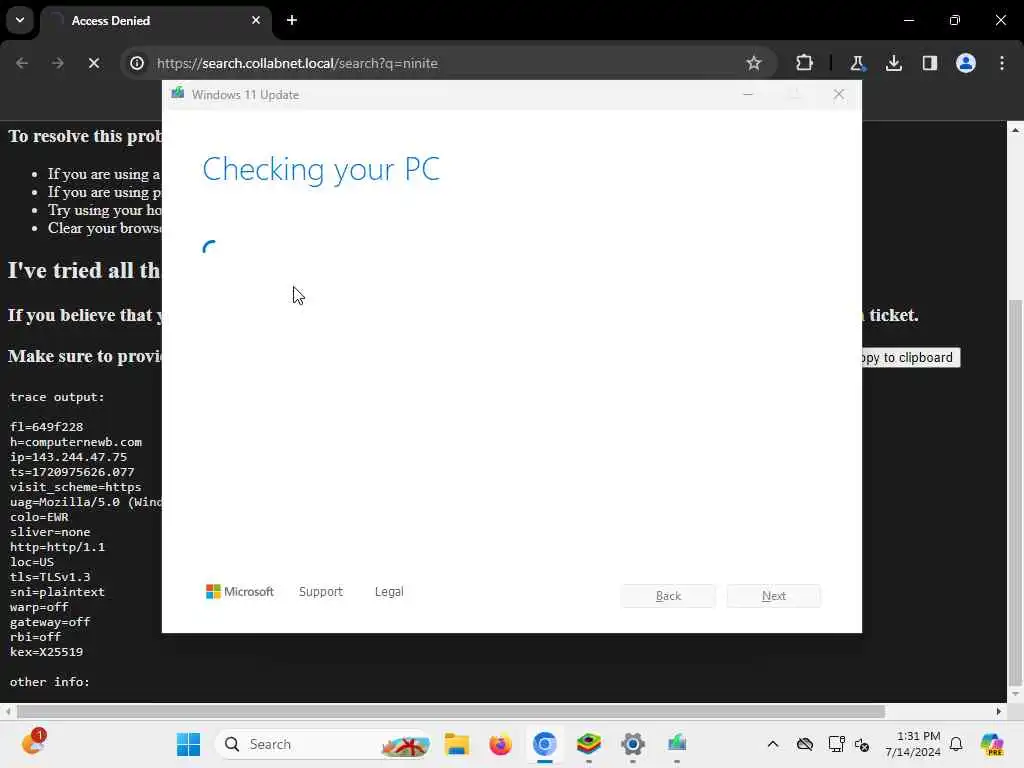1024x768 pixels.
Task: Click the Microsoft logo in dialog footer
Action: (x=240, y=592)
